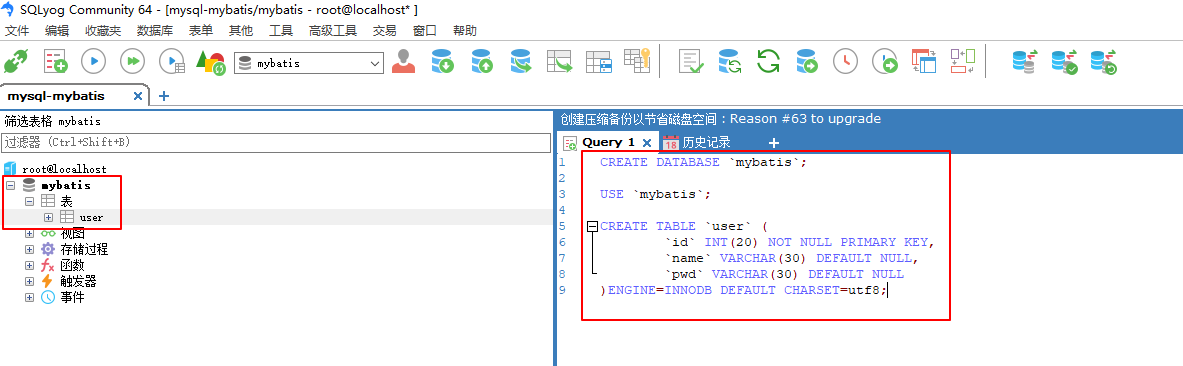
Task: Select the Query 1 tab
Action: pyautogui.click(x=608, y=142)
